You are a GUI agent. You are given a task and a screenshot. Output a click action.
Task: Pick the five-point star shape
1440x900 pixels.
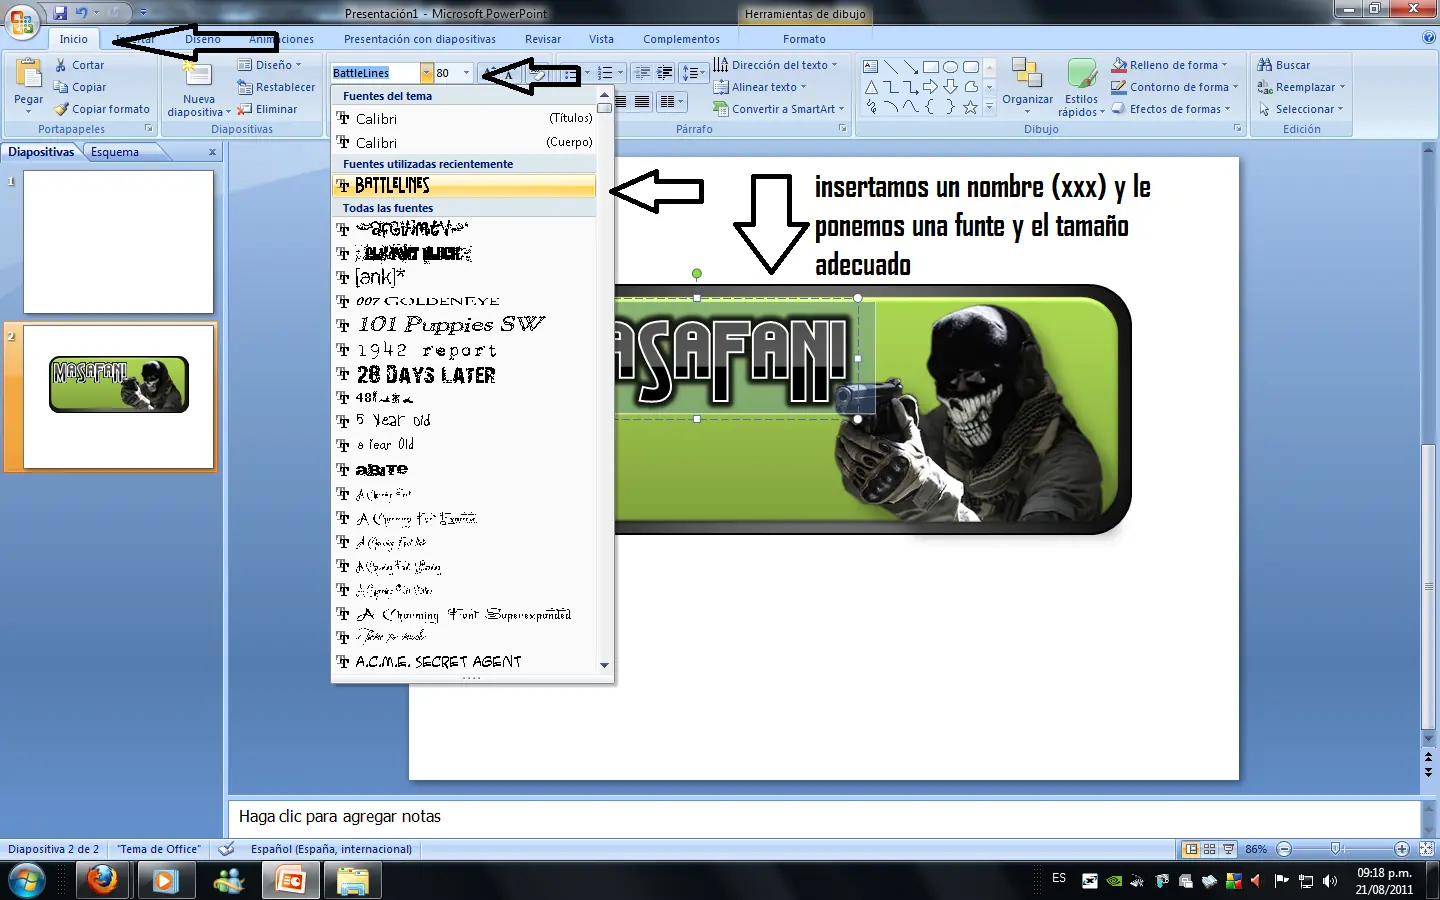coord(970,107)
